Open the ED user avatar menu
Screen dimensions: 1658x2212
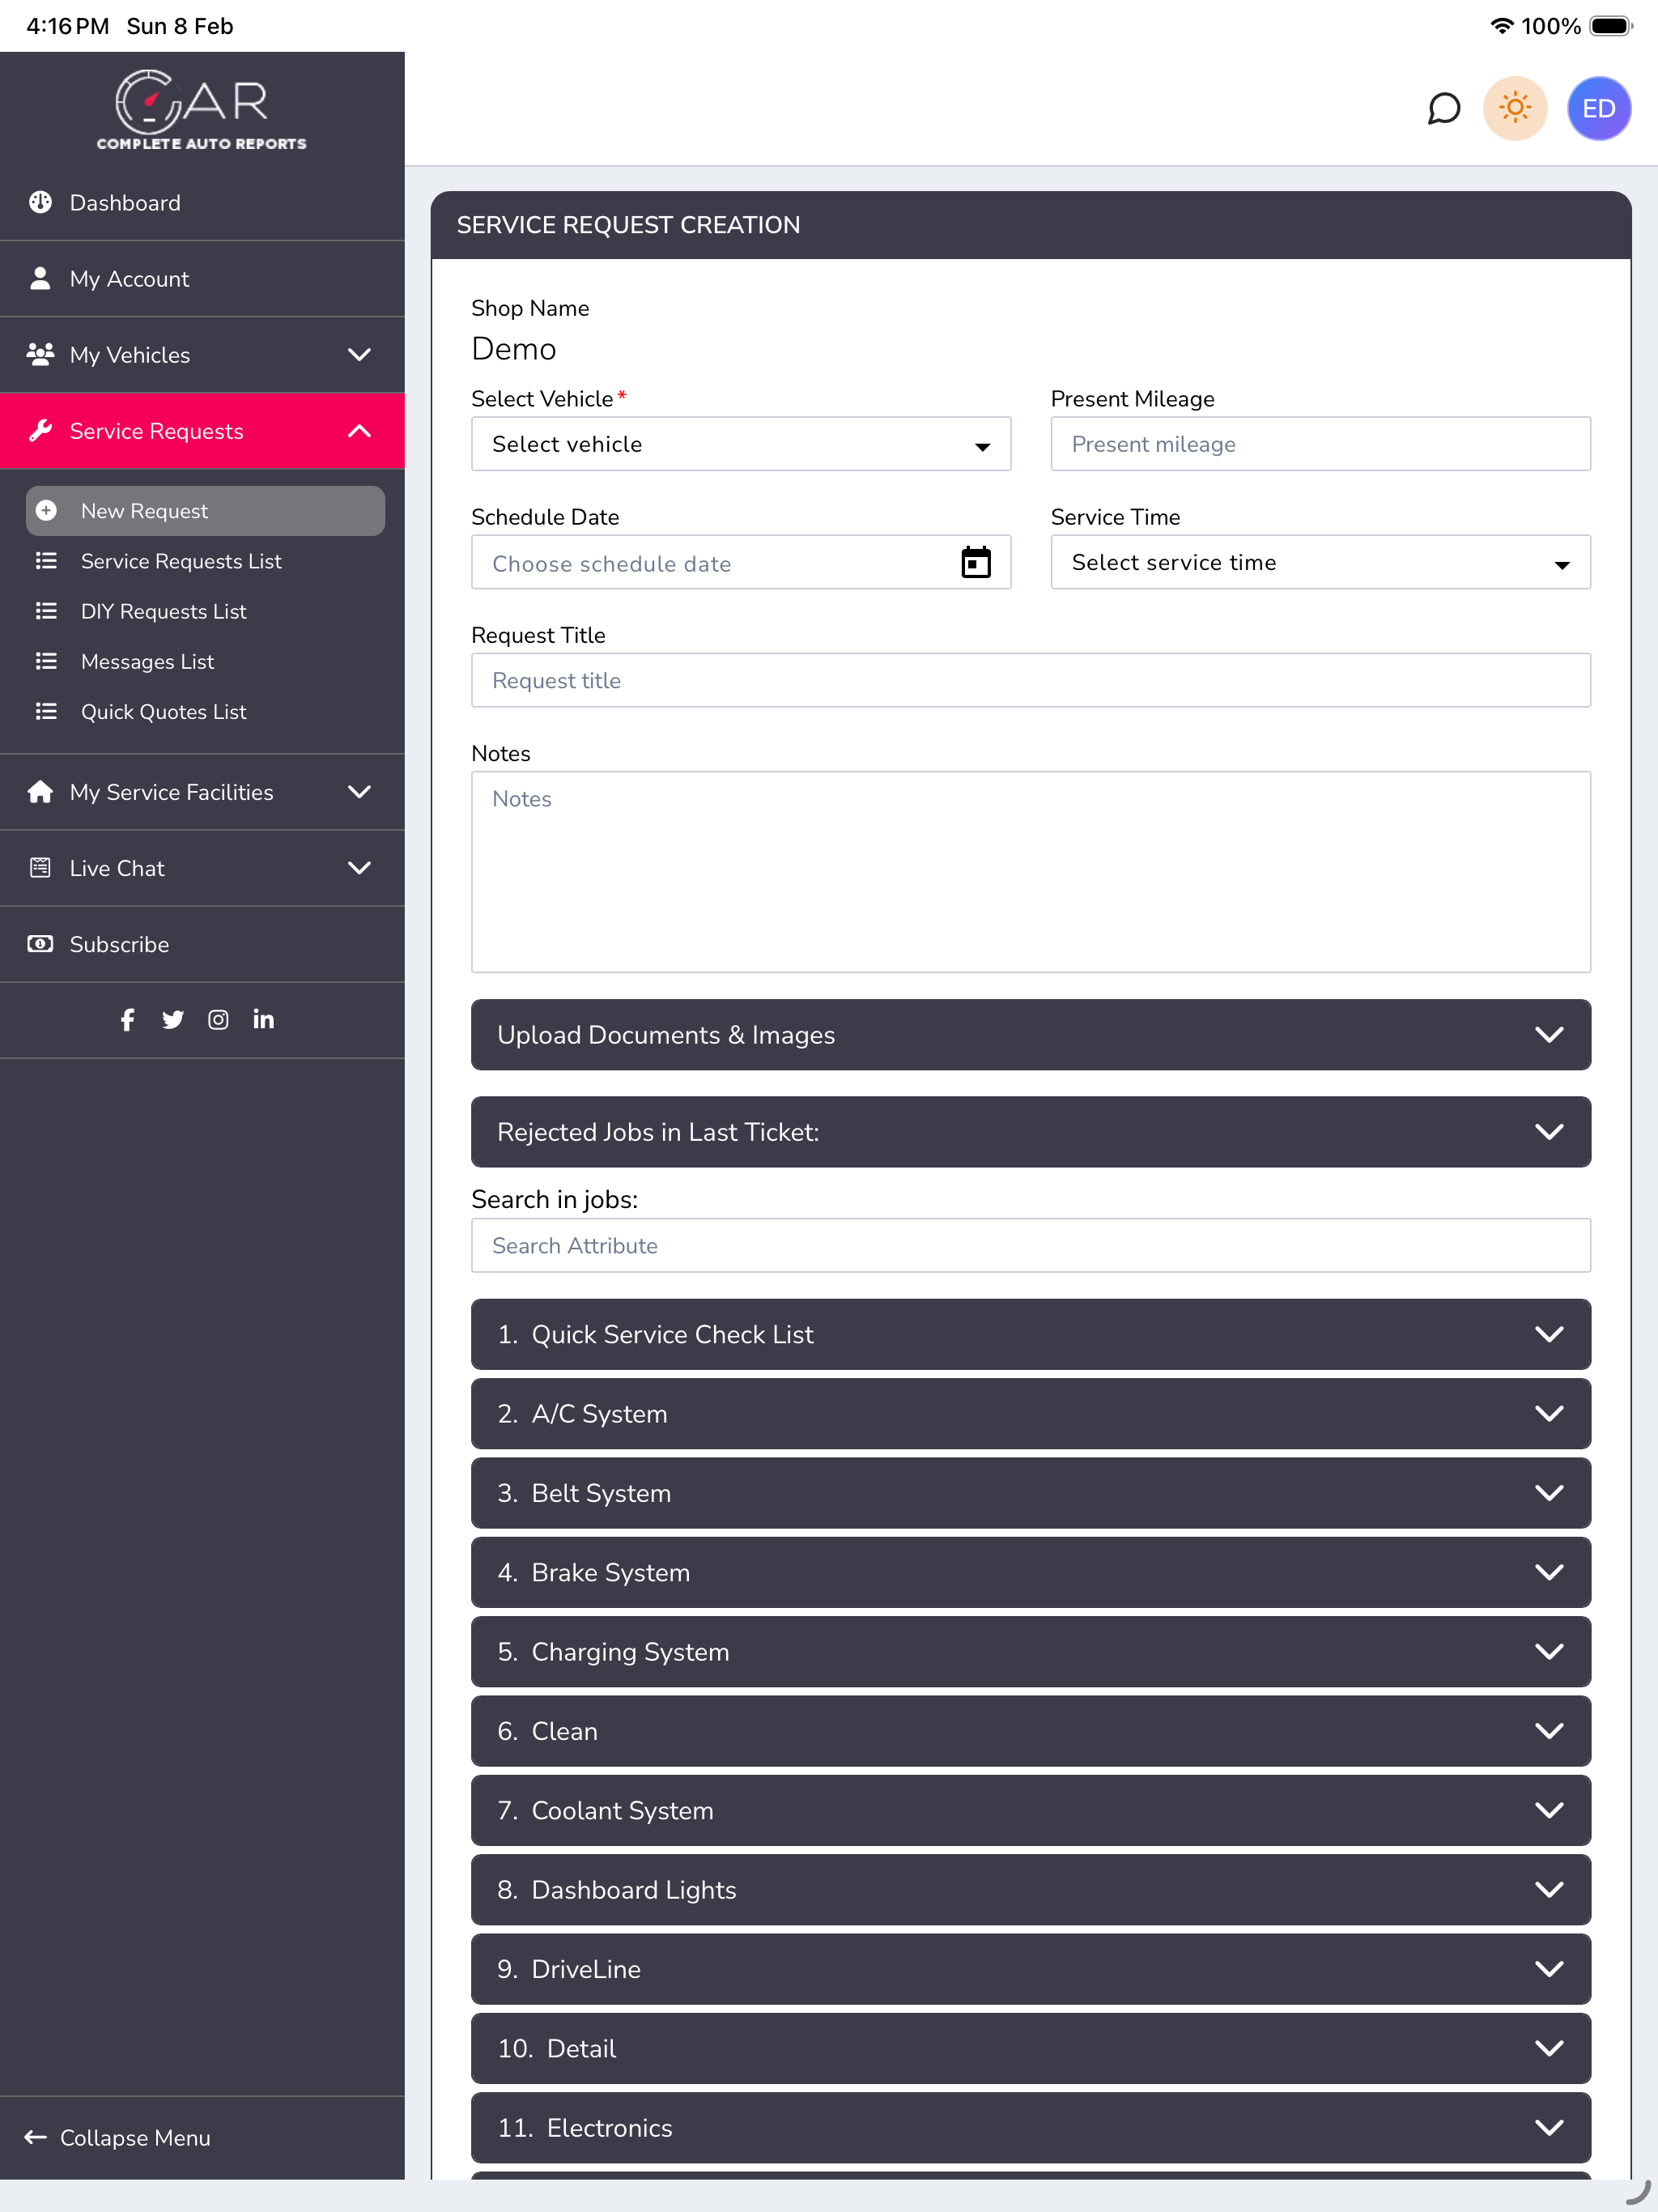pos(1598,108)
